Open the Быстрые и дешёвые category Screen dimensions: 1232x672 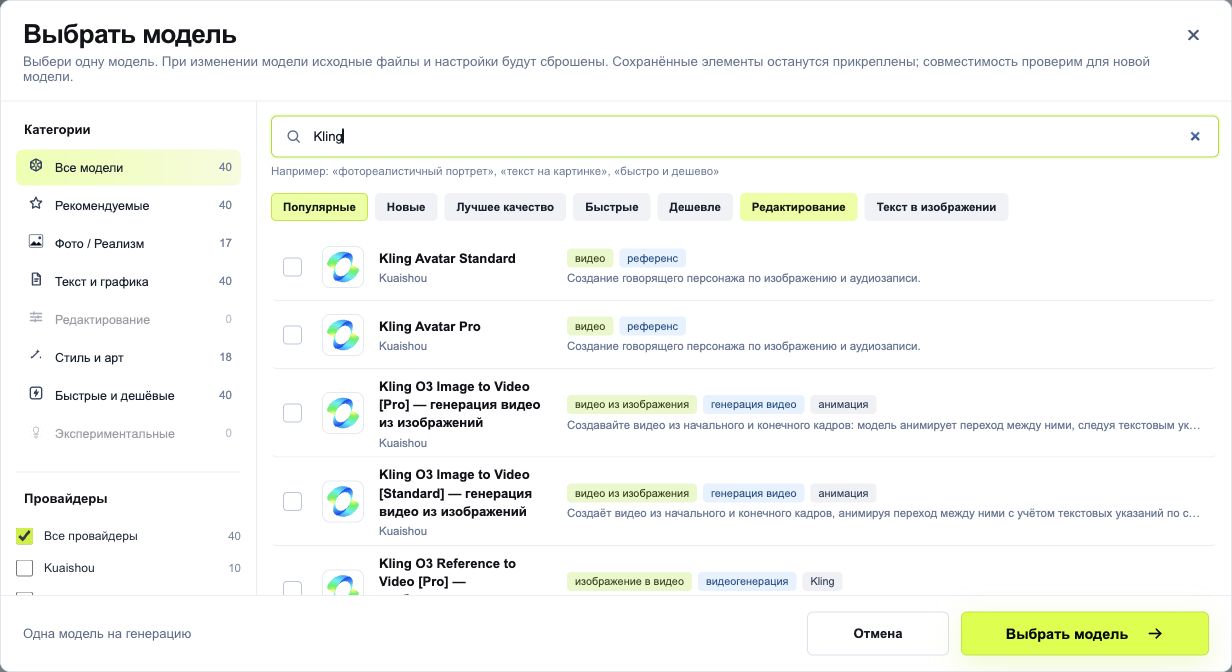[x=128, y=395]
